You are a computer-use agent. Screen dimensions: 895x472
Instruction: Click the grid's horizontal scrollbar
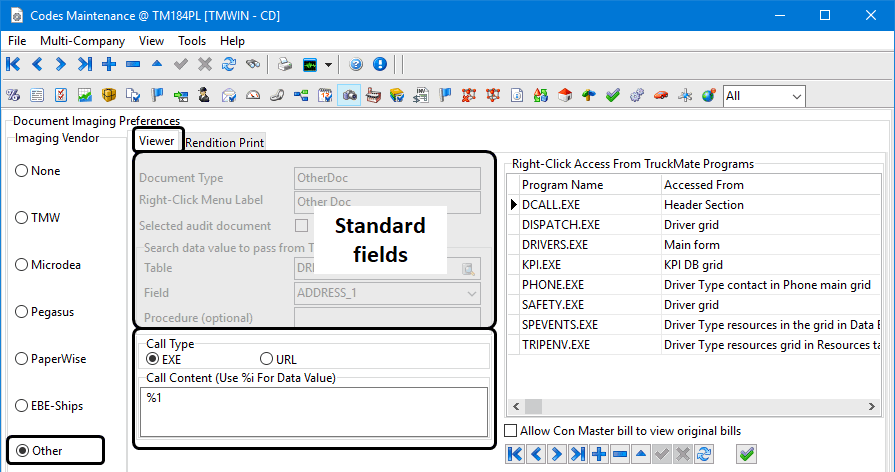[700, 406]
